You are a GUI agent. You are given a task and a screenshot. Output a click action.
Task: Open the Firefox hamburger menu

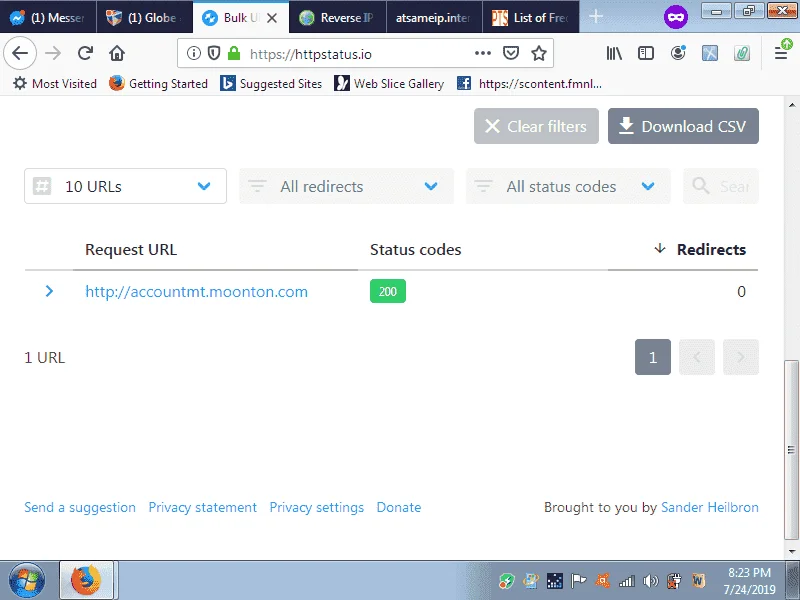(781, 52)
